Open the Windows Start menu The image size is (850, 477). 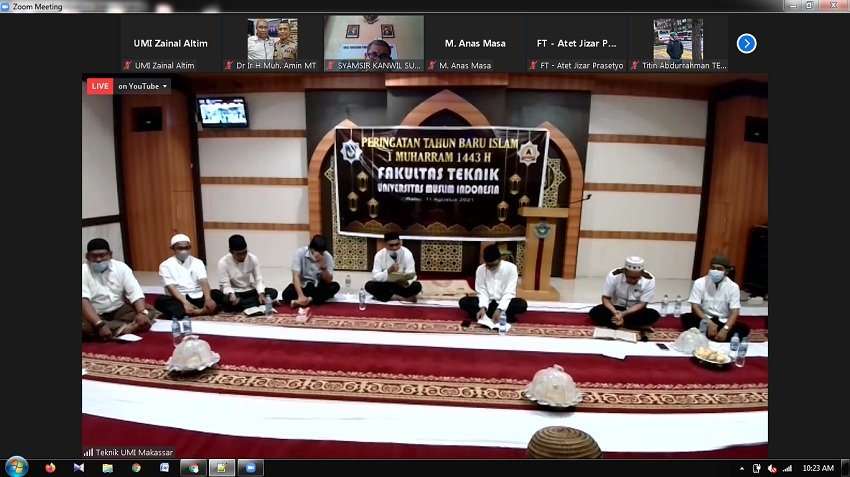click(16, 467)
